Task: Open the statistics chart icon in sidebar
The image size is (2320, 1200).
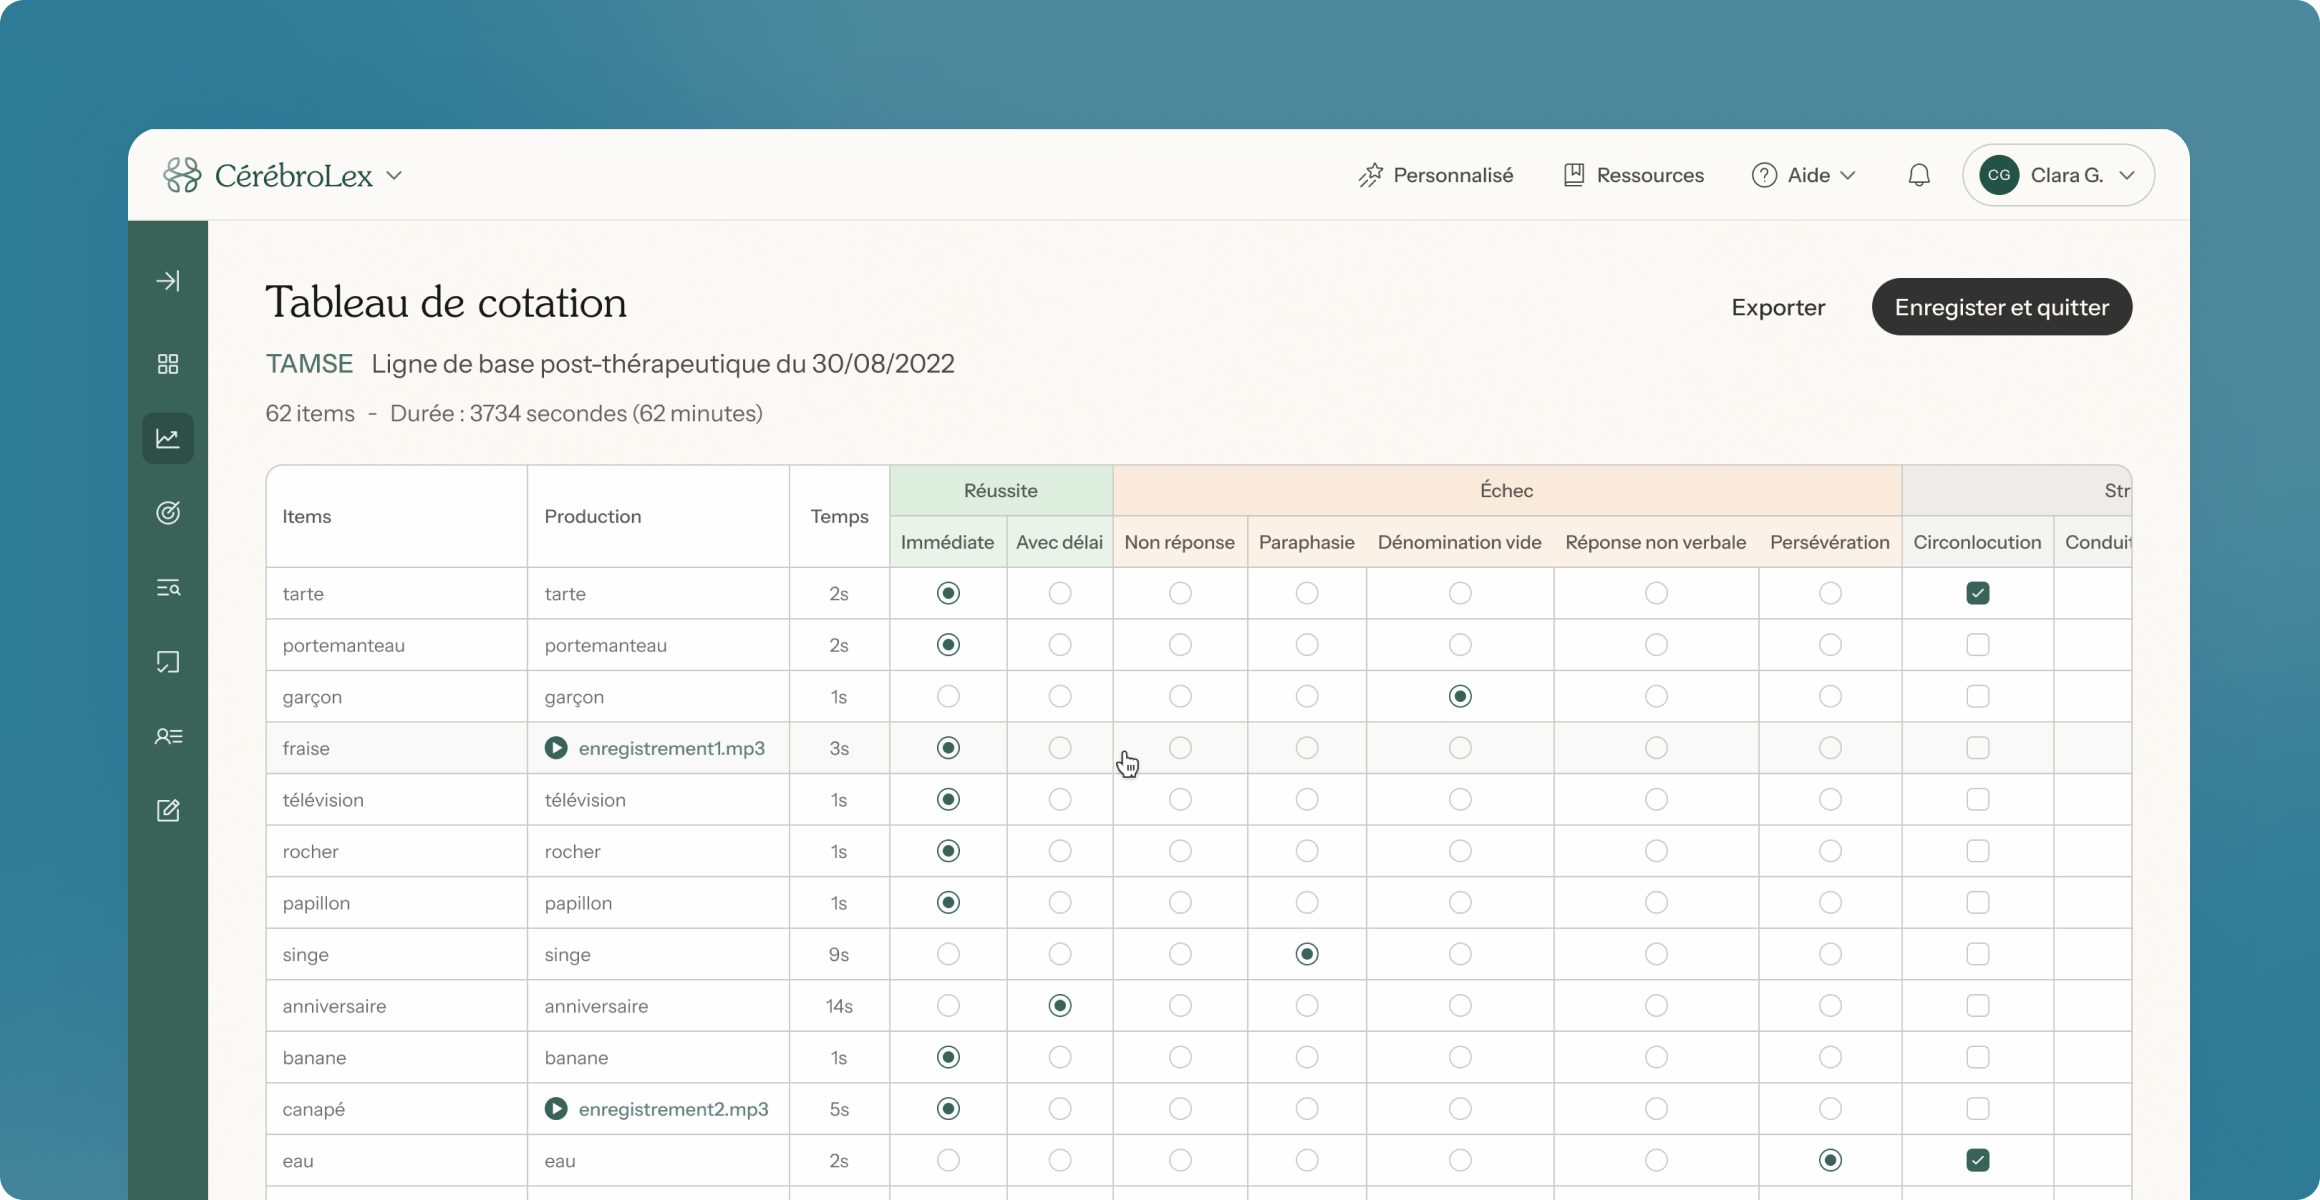Action: pos(168,438)
